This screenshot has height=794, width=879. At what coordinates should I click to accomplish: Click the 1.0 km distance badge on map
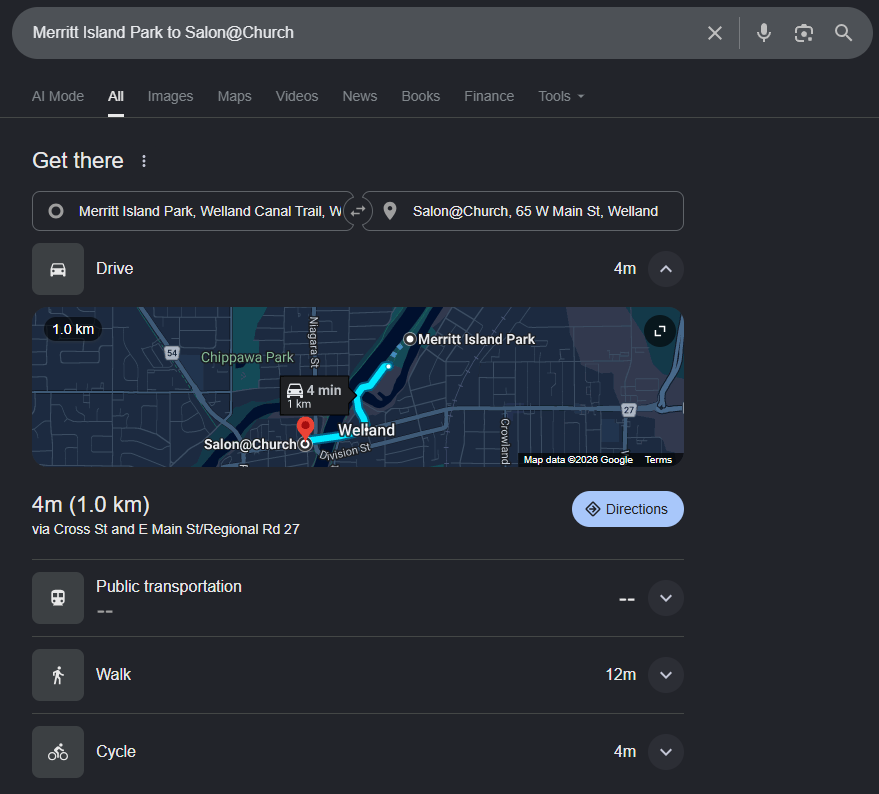tap(73, 329)
